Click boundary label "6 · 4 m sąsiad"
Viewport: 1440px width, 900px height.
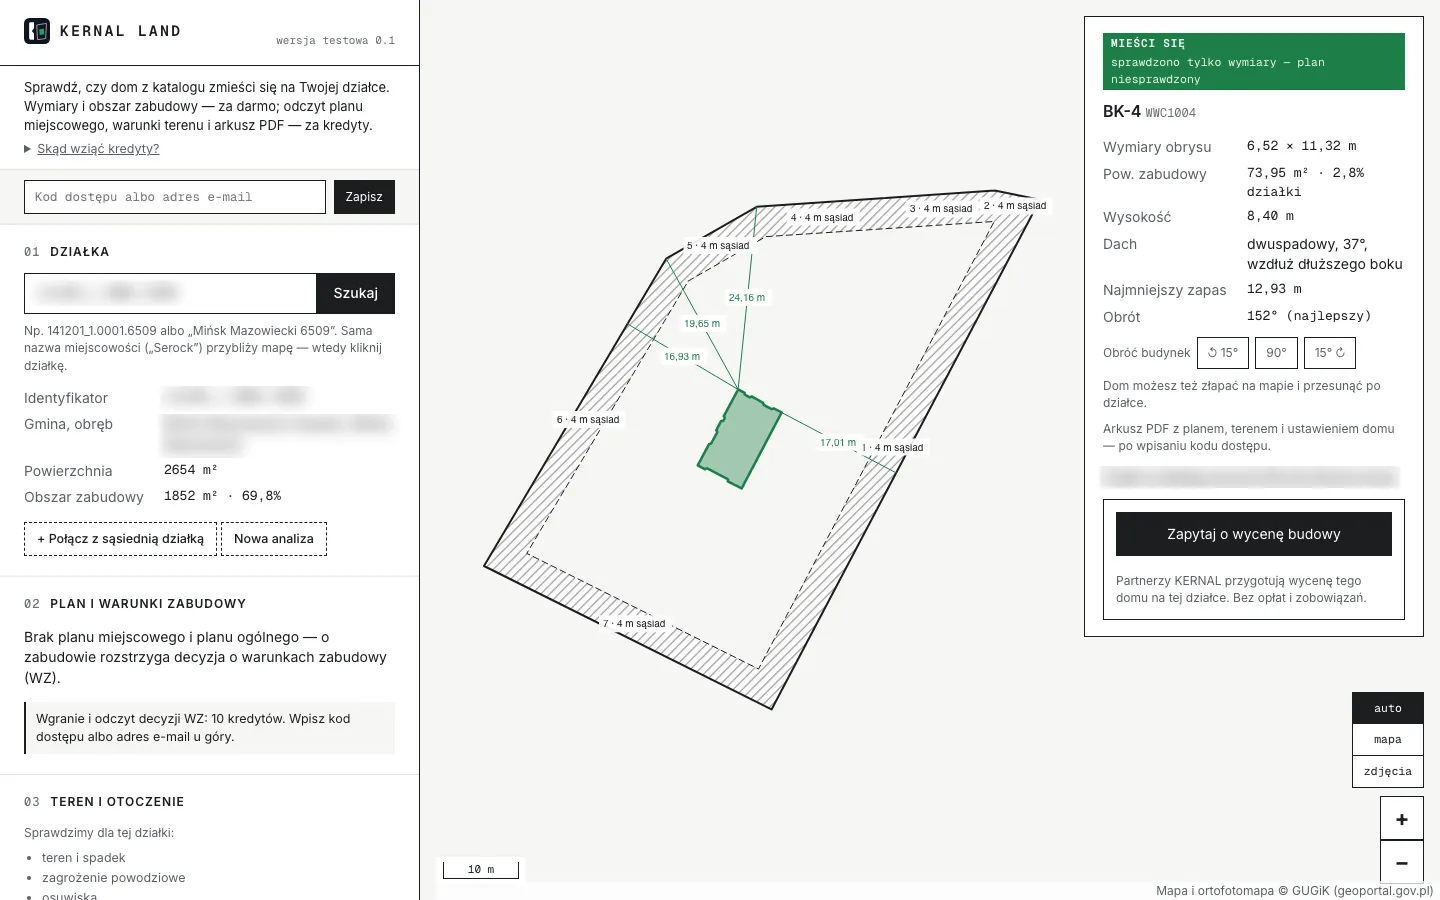588,420
